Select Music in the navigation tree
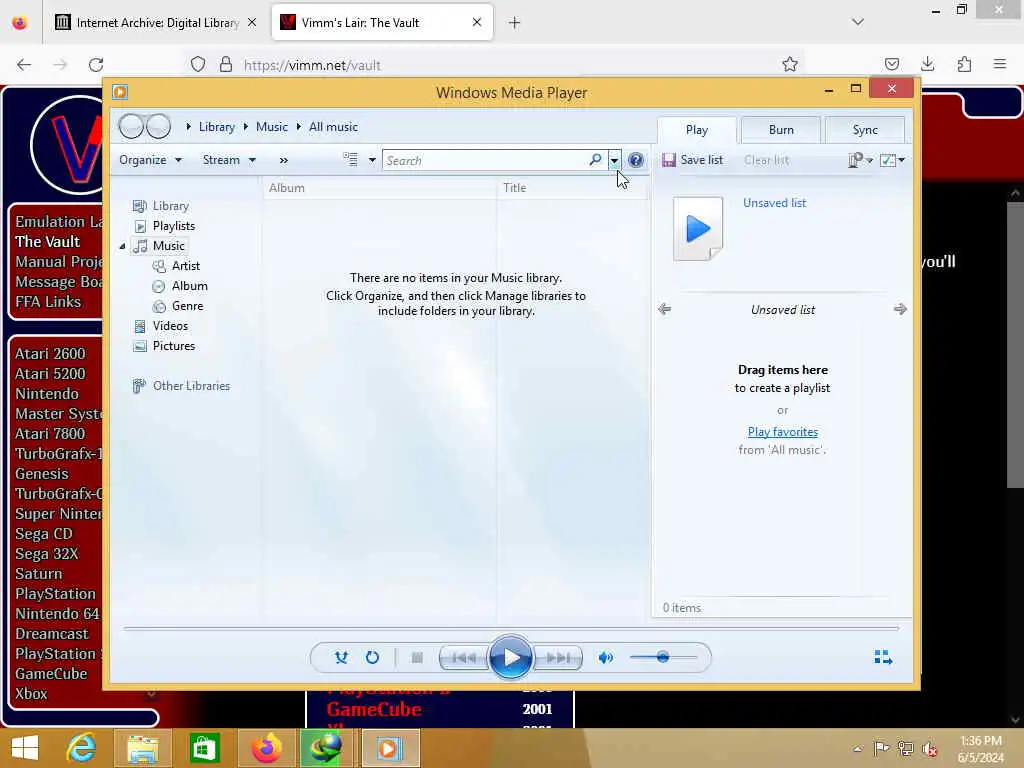This screenshot has width=1024, height=768. point(168,246)
